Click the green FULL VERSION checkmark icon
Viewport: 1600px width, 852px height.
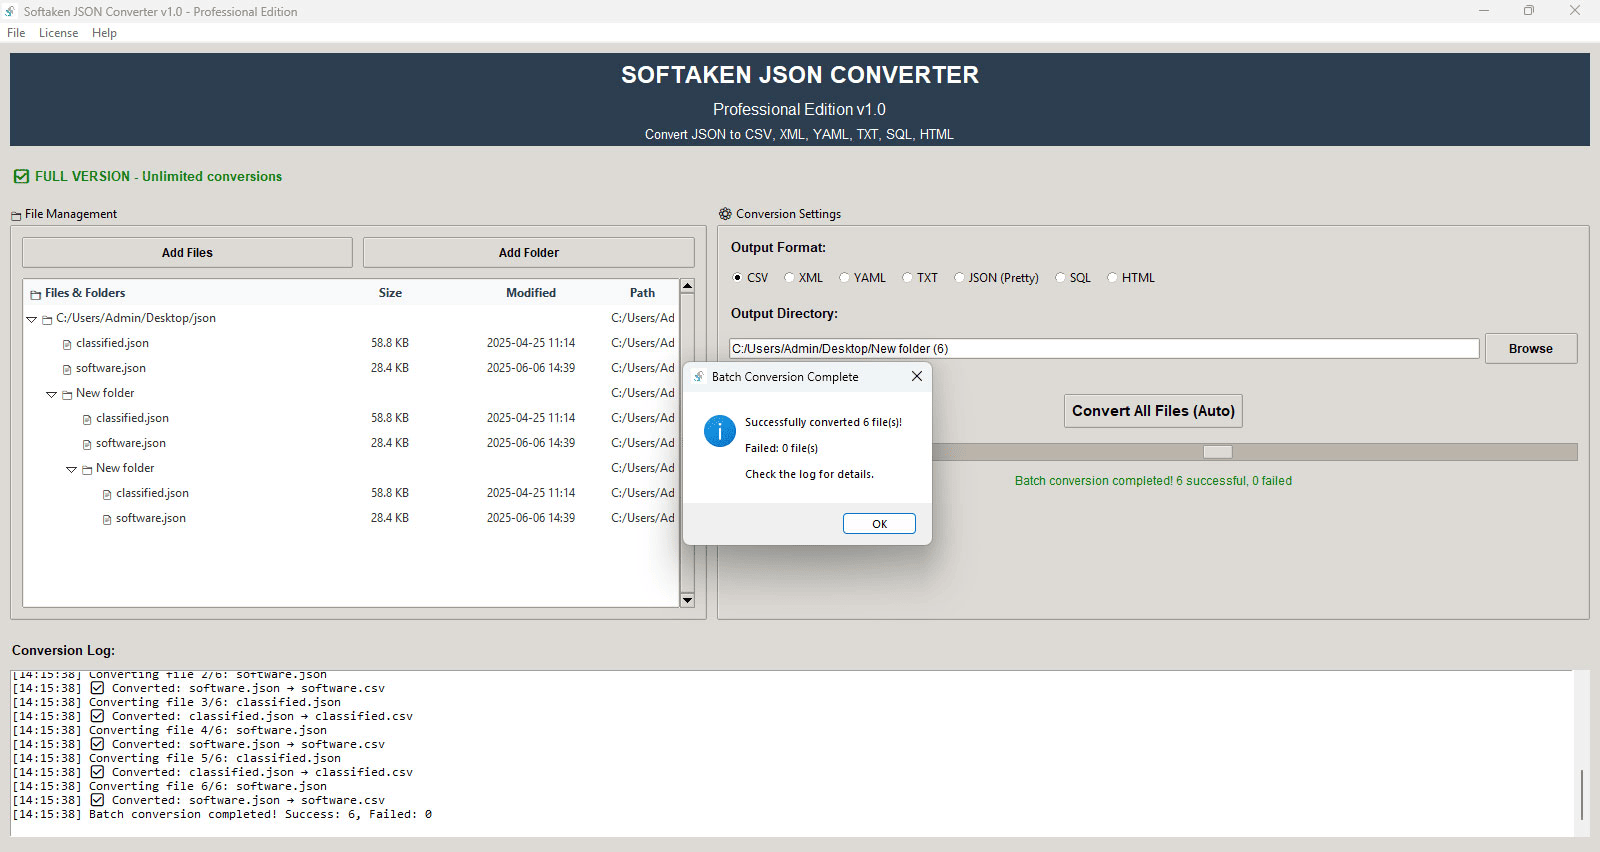(21, 176)
